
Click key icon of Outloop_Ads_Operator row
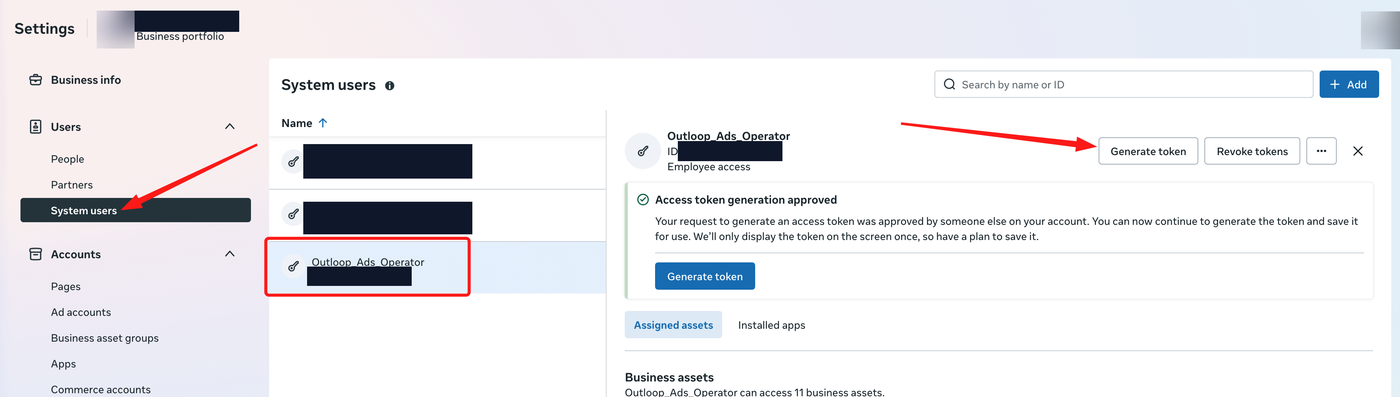[x=293, y=266]
